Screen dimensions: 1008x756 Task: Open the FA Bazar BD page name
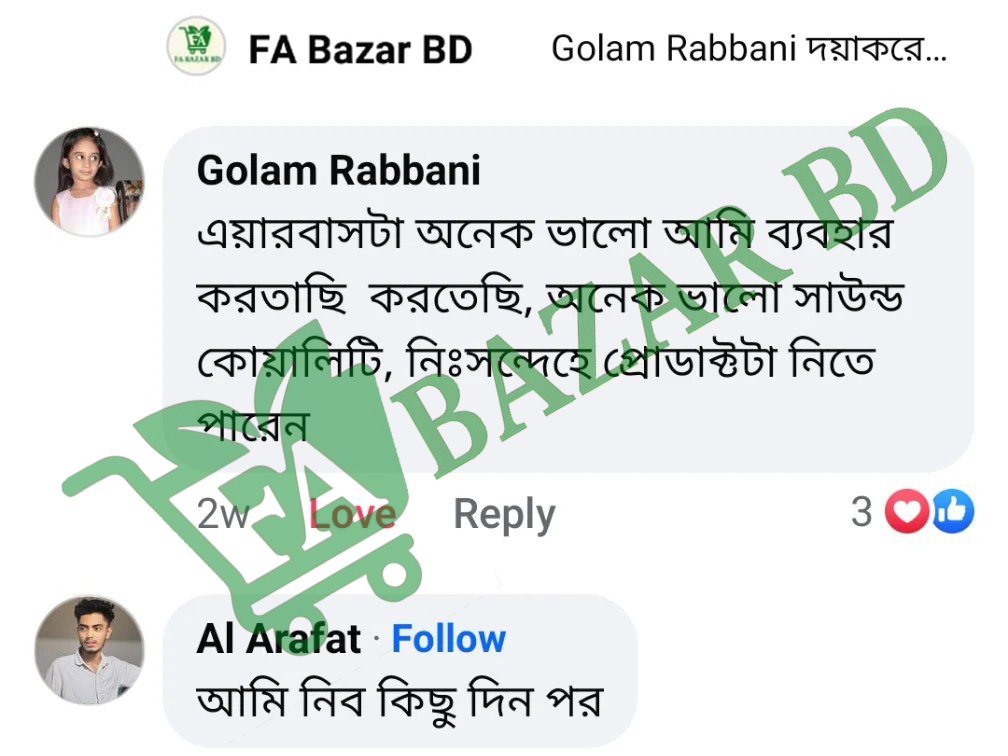tap(360, 49)
